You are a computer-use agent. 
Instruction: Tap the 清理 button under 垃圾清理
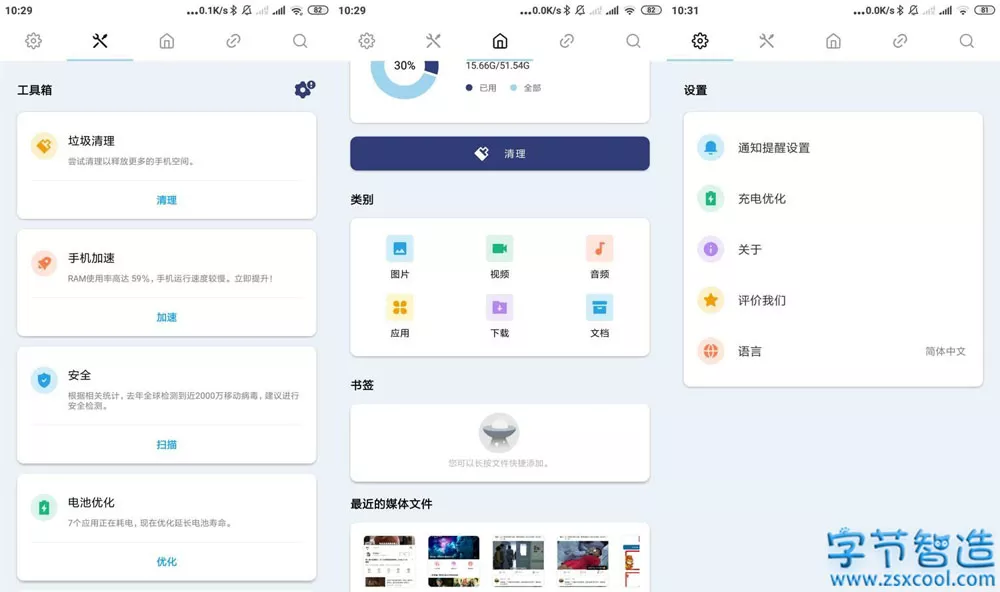(166, 200)
